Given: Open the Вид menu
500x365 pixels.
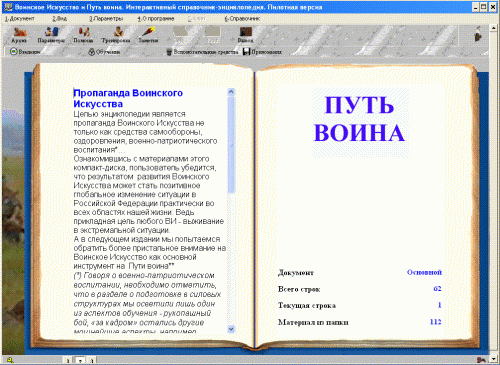Looking at the screenshot, I should 60,19.
